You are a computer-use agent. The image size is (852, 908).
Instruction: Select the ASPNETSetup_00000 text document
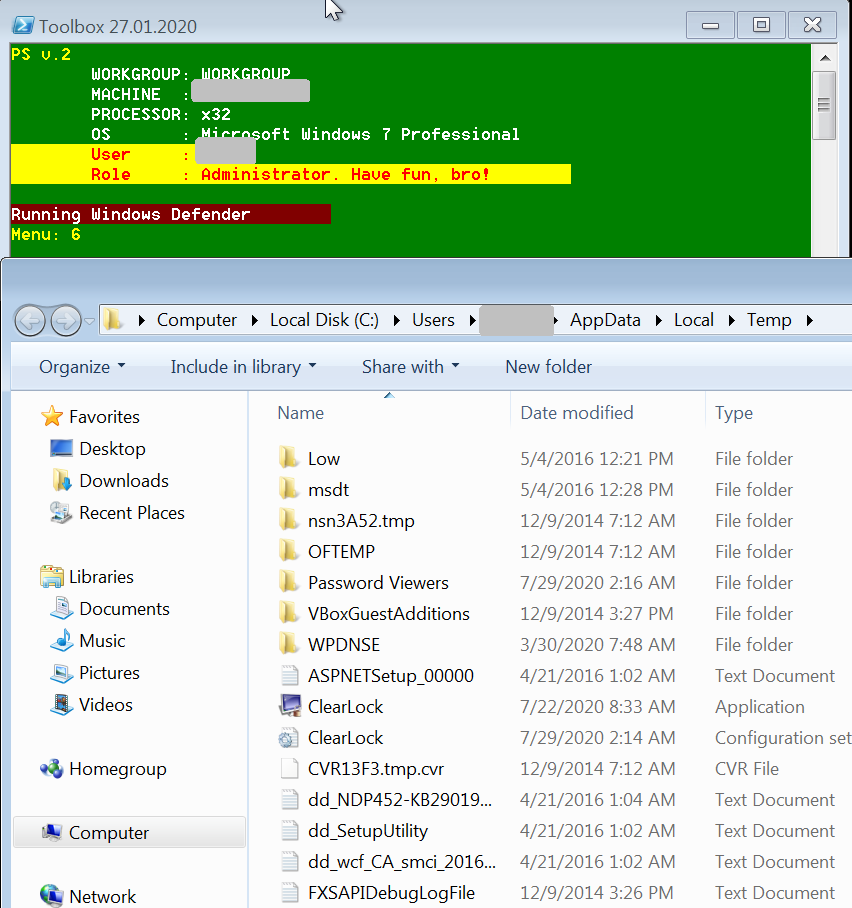(390, 675)
